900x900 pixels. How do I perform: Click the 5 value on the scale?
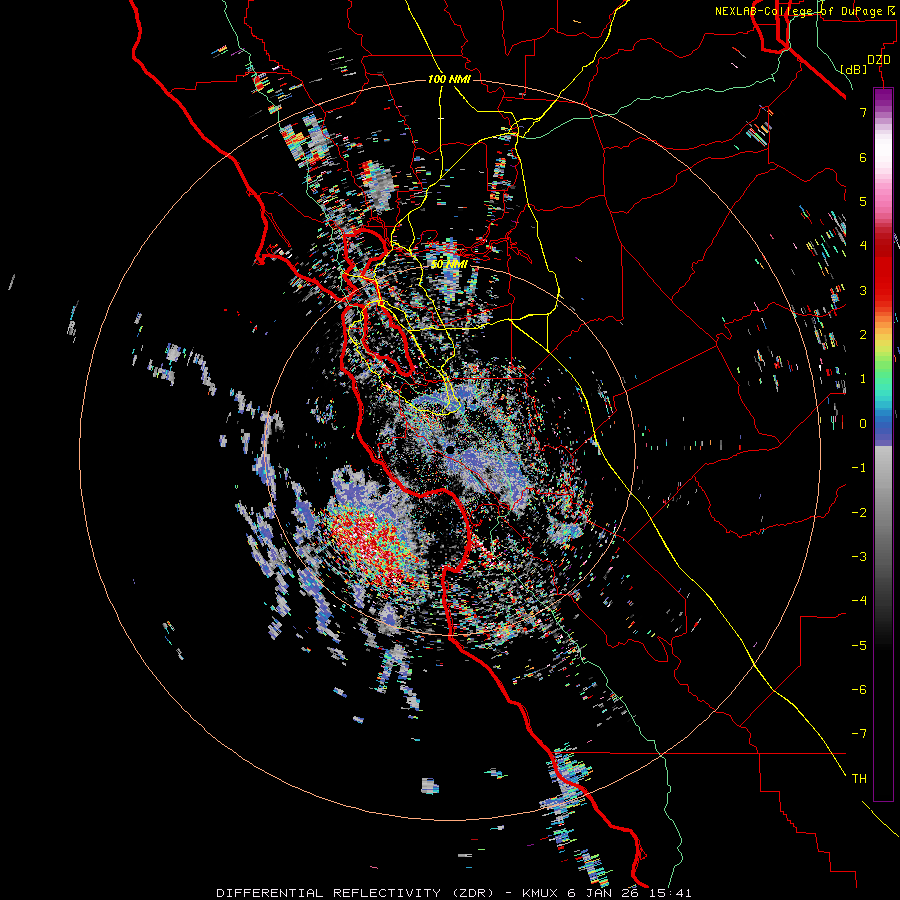[x=863, y=201]
